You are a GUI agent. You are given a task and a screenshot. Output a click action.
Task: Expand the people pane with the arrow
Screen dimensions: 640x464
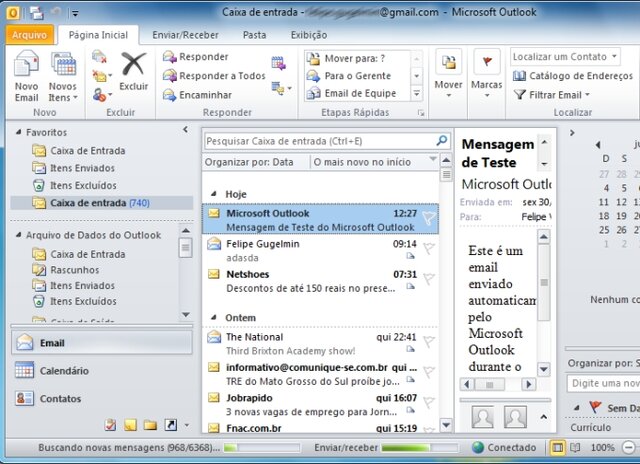(543, 417)
